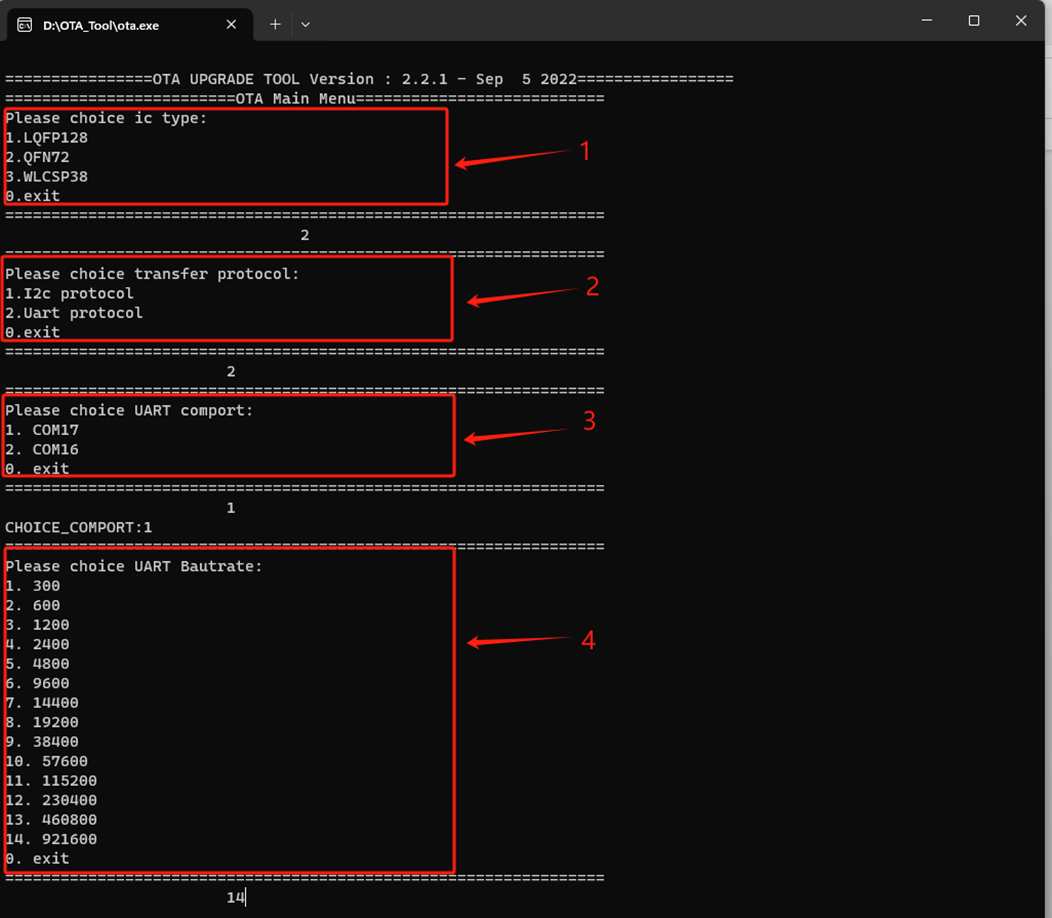Click the 12. 230400 baud rate line
Viewport: 1052px width, 918px height.
(52, 800)
